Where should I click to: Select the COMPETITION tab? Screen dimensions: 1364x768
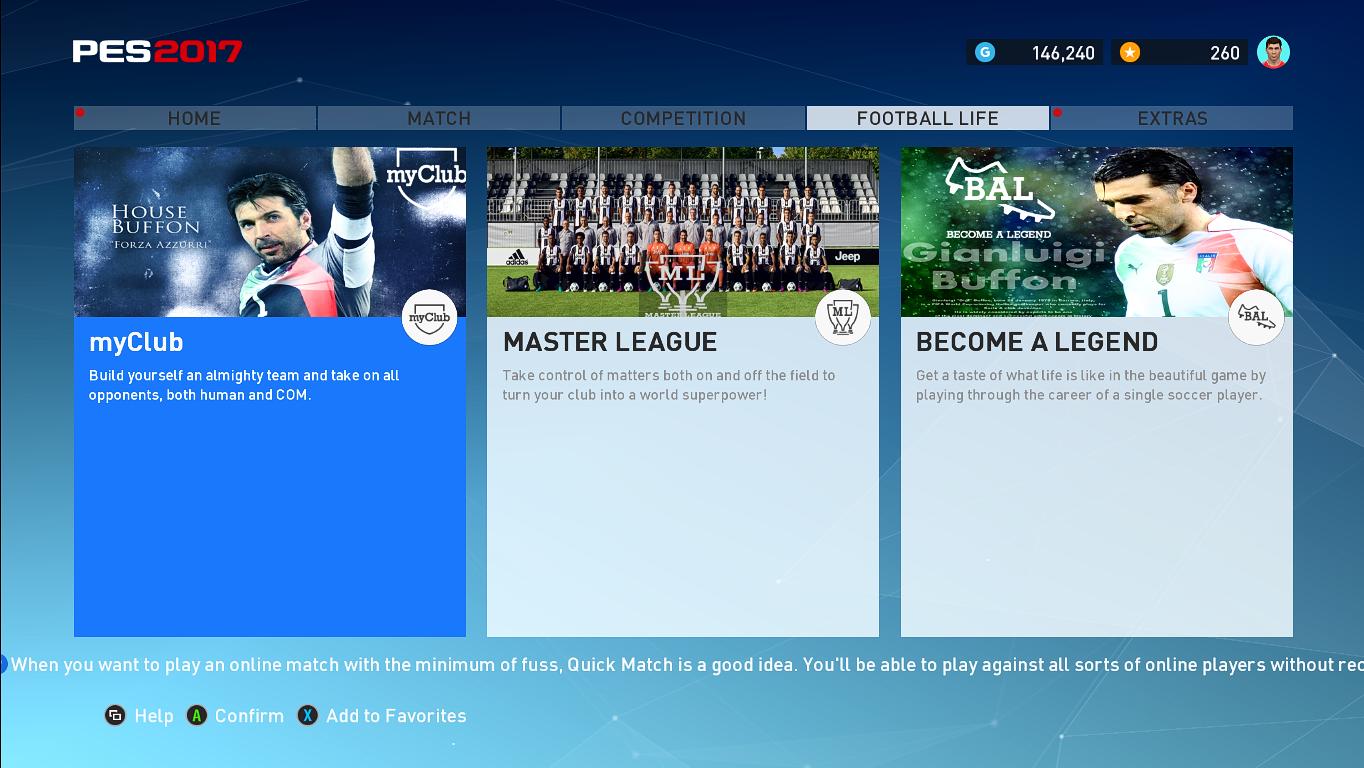682,118
